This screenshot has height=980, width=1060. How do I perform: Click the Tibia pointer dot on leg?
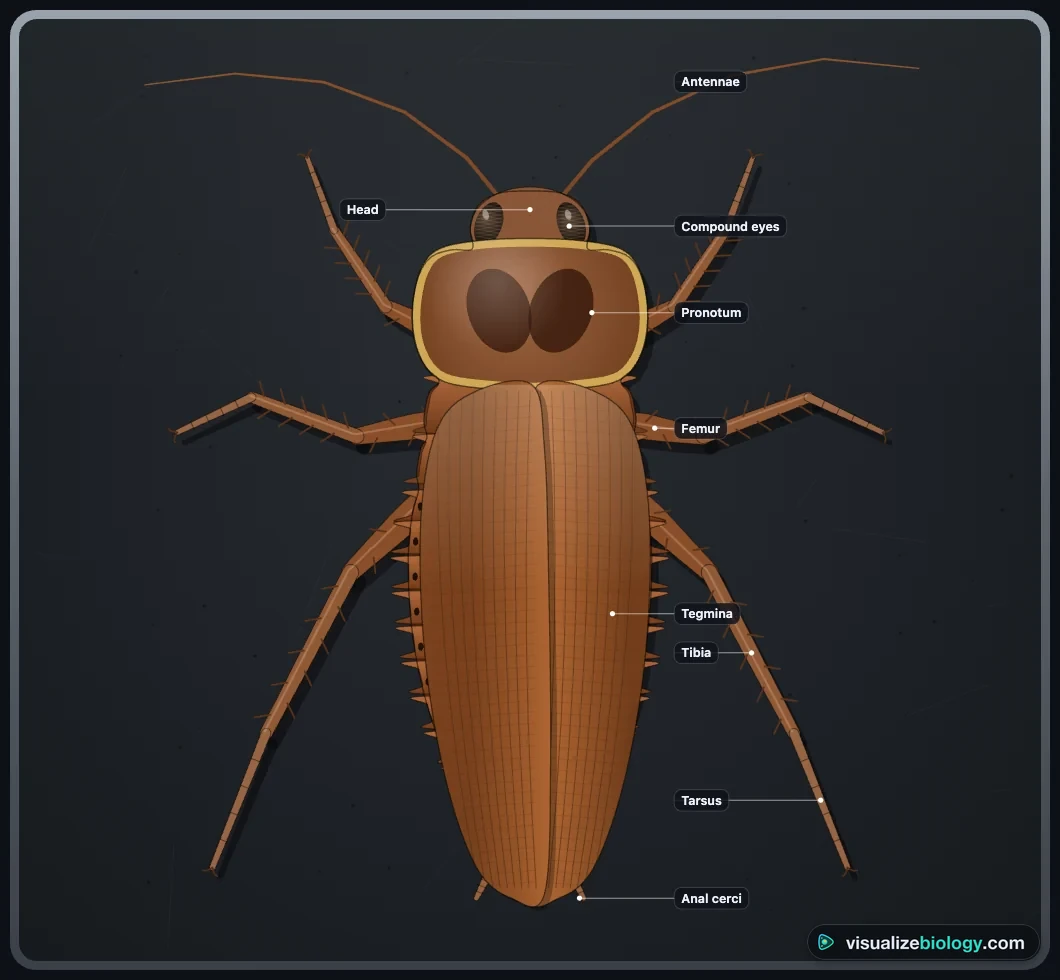click(751, 653)
